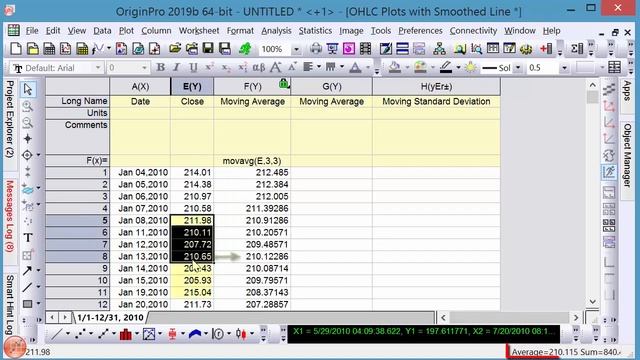Viewport: 640px width, 360px height.
Task: Click the add new columns icon
Action: point(546,49)
